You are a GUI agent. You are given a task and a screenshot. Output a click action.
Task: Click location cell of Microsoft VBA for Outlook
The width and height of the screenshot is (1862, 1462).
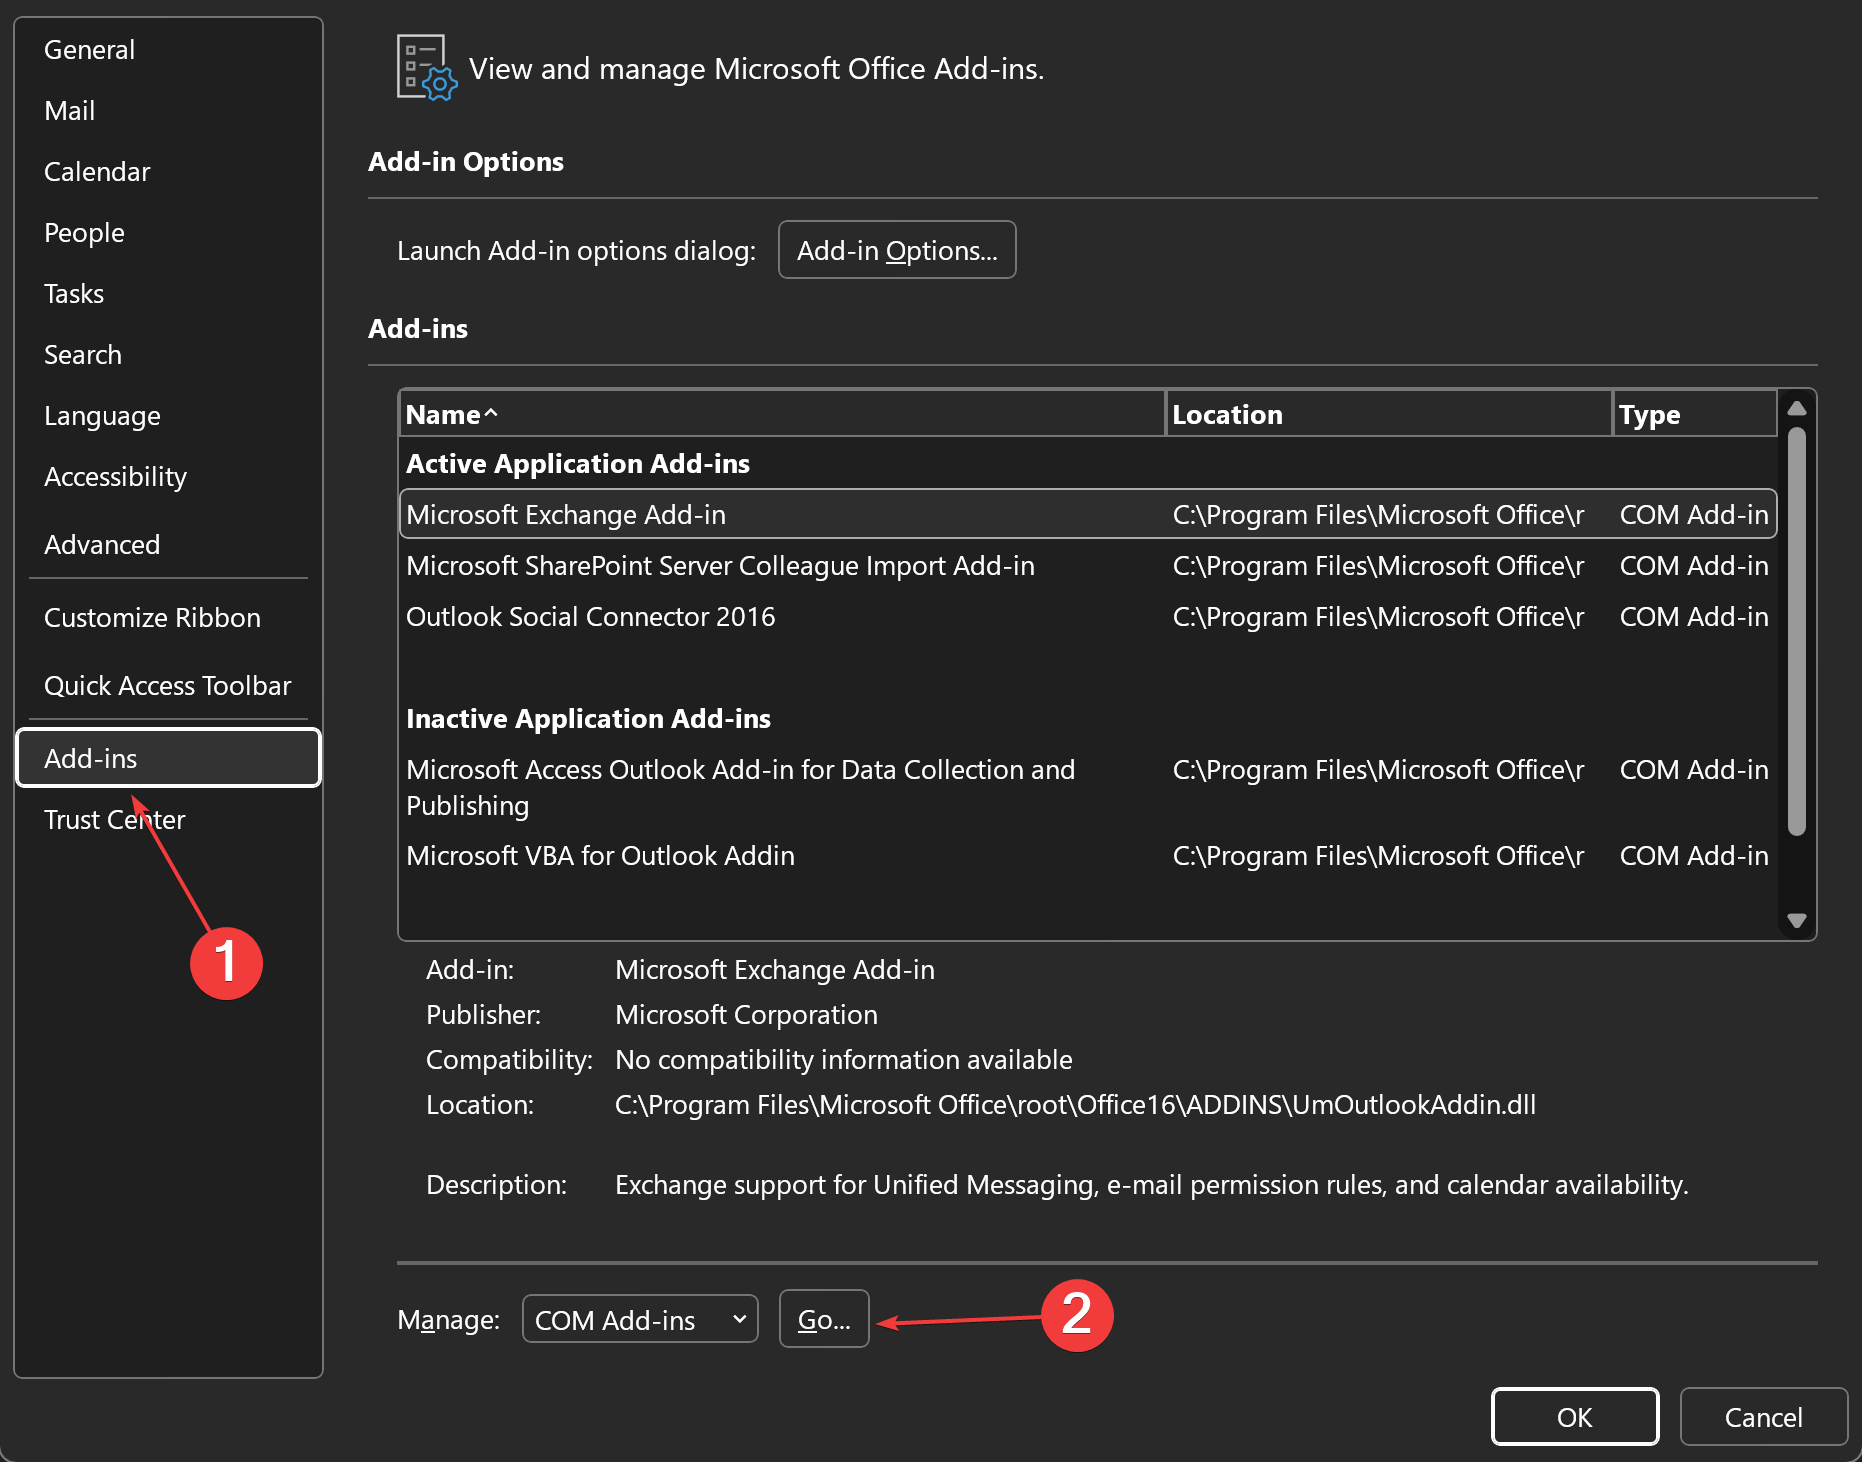[x=1378, y=856]
